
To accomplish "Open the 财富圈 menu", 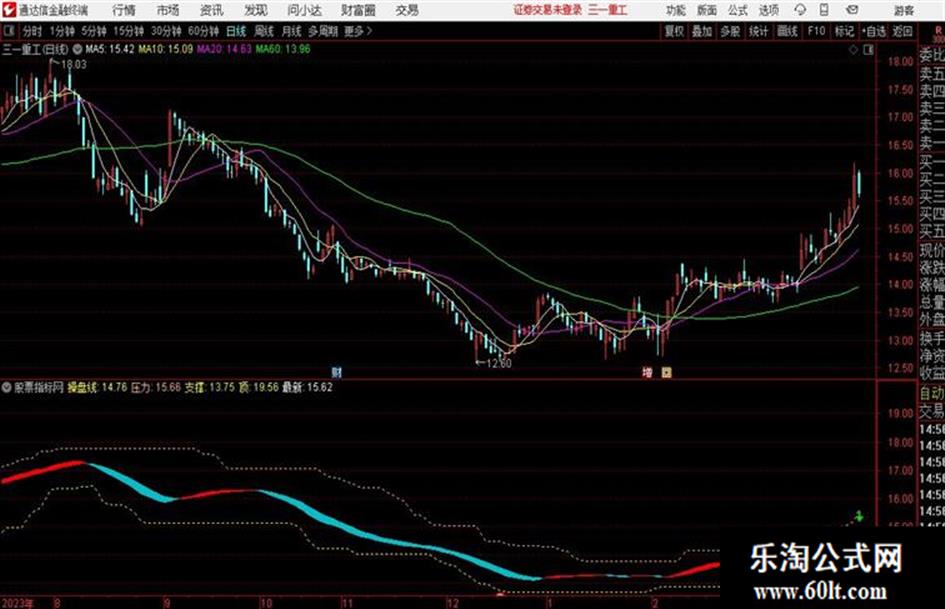I will 358,10.
